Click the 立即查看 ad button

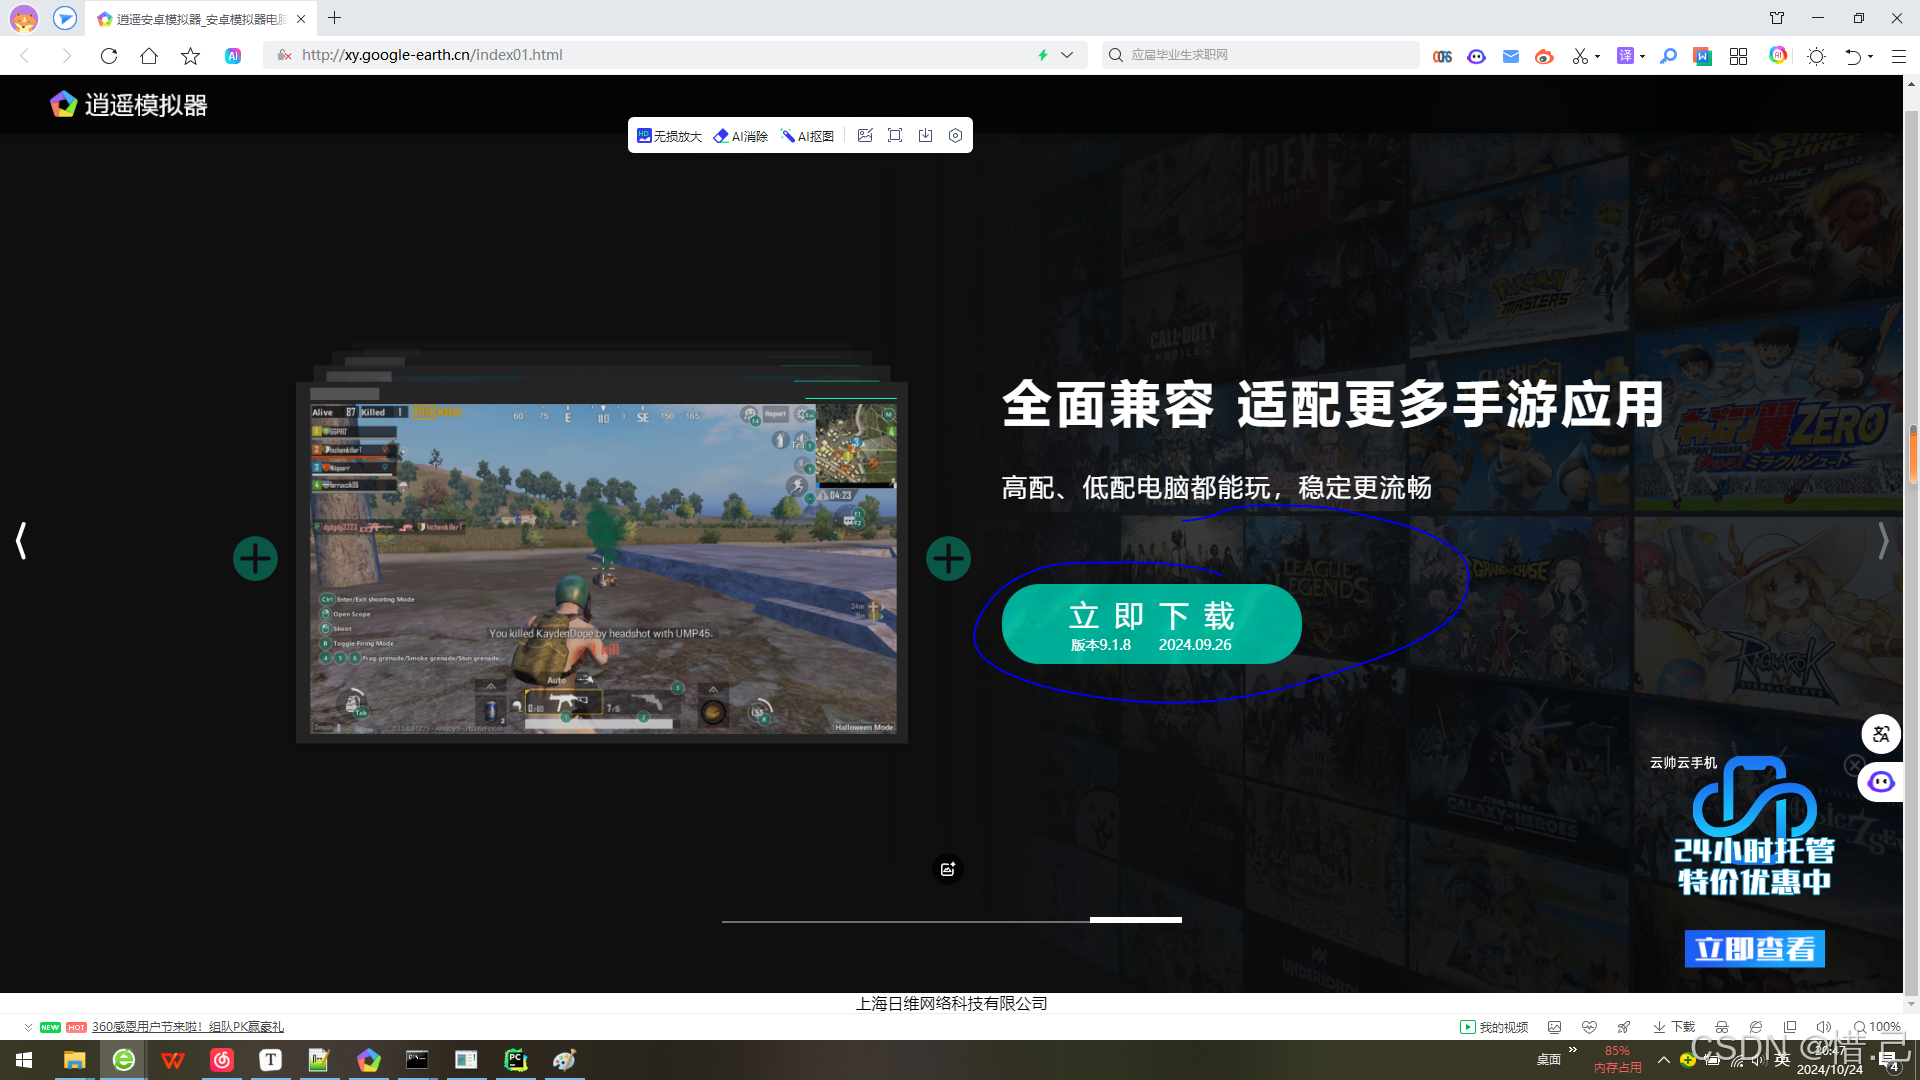1754,948
